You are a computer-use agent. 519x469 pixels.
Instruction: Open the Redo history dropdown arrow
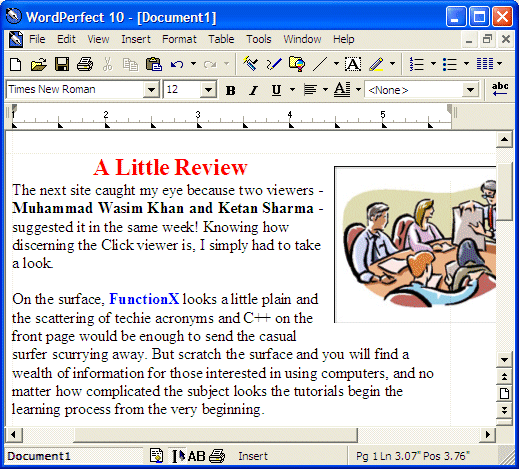point(226,63)
